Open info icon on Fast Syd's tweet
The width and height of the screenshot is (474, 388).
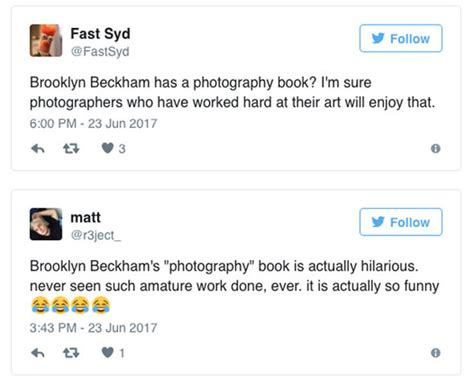click(x=435, y=148)
